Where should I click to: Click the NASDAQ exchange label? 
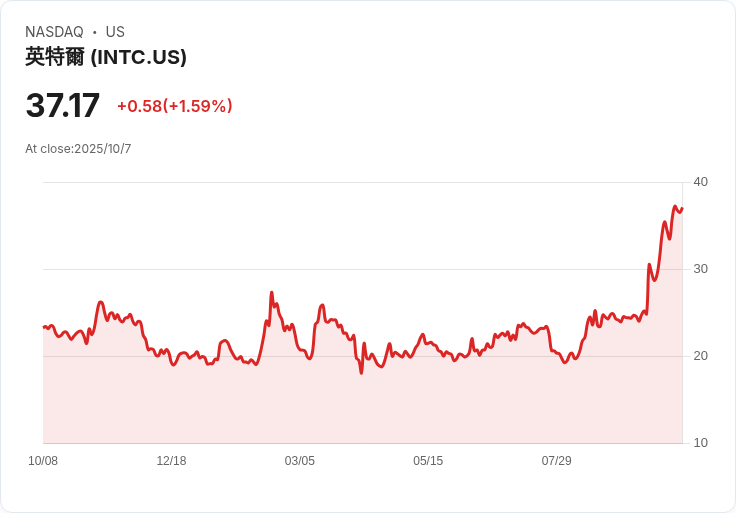click(54, 32)
